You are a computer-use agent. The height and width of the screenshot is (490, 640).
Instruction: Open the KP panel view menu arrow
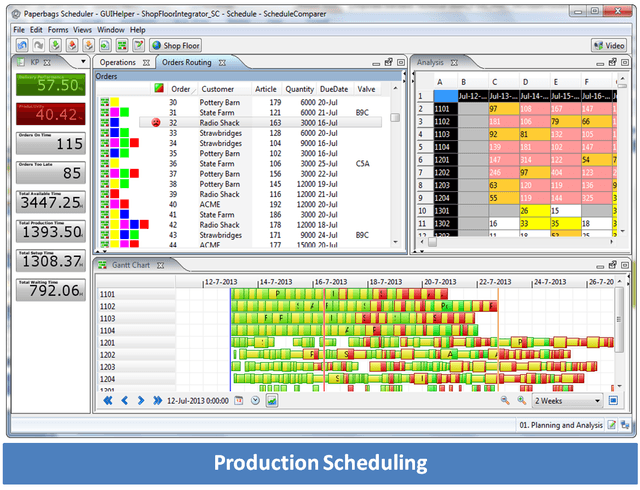[x=83, y=62]
